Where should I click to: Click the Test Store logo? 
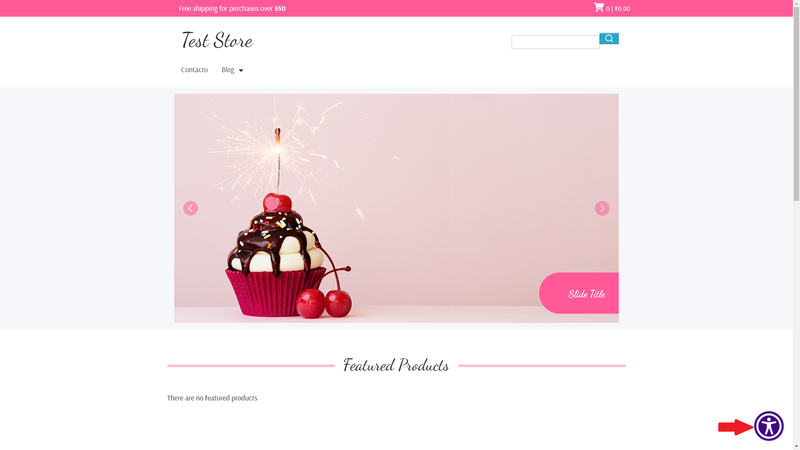coord(217,40)
